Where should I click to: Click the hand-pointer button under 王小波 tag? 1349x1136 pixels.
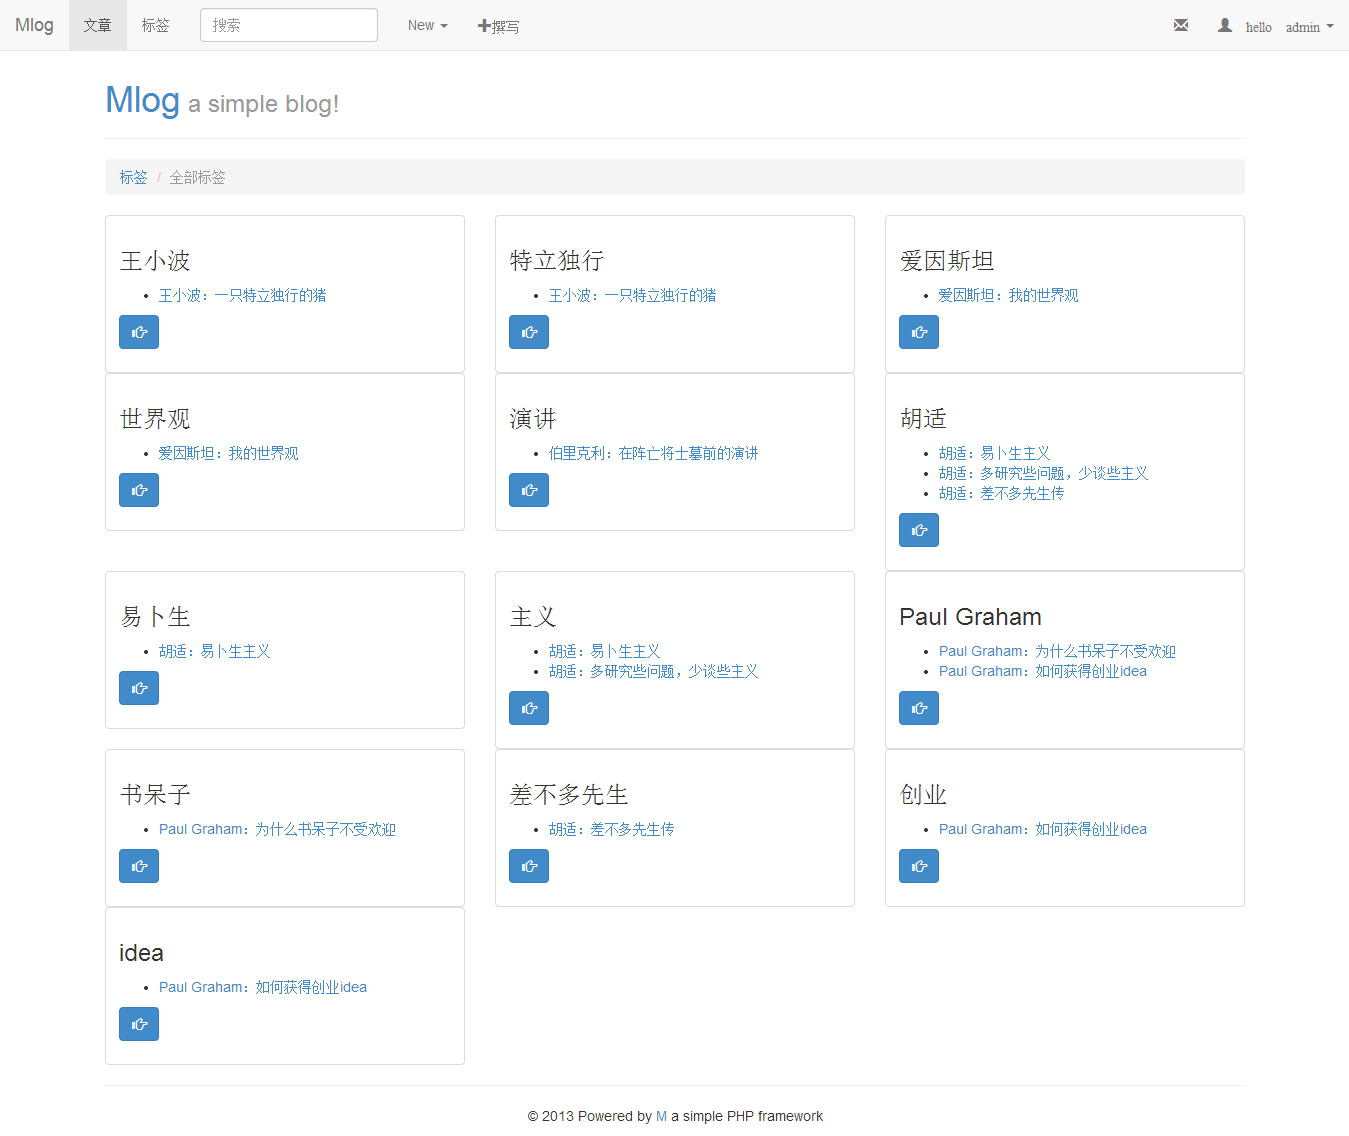[x=139, y=332]
